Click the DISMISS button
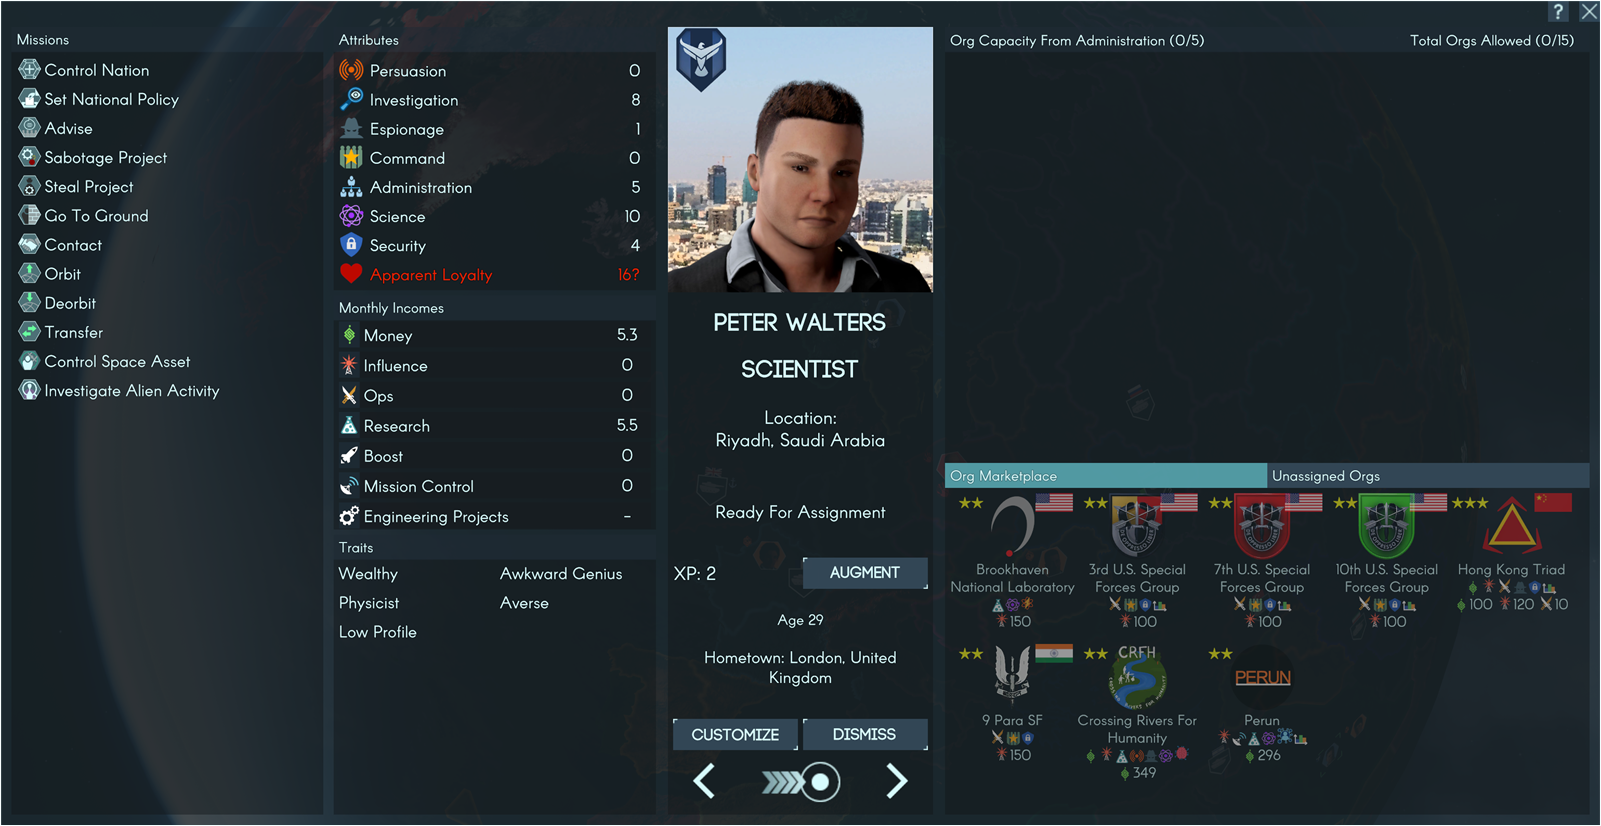 pyautogui.click(x=865, y=734)
